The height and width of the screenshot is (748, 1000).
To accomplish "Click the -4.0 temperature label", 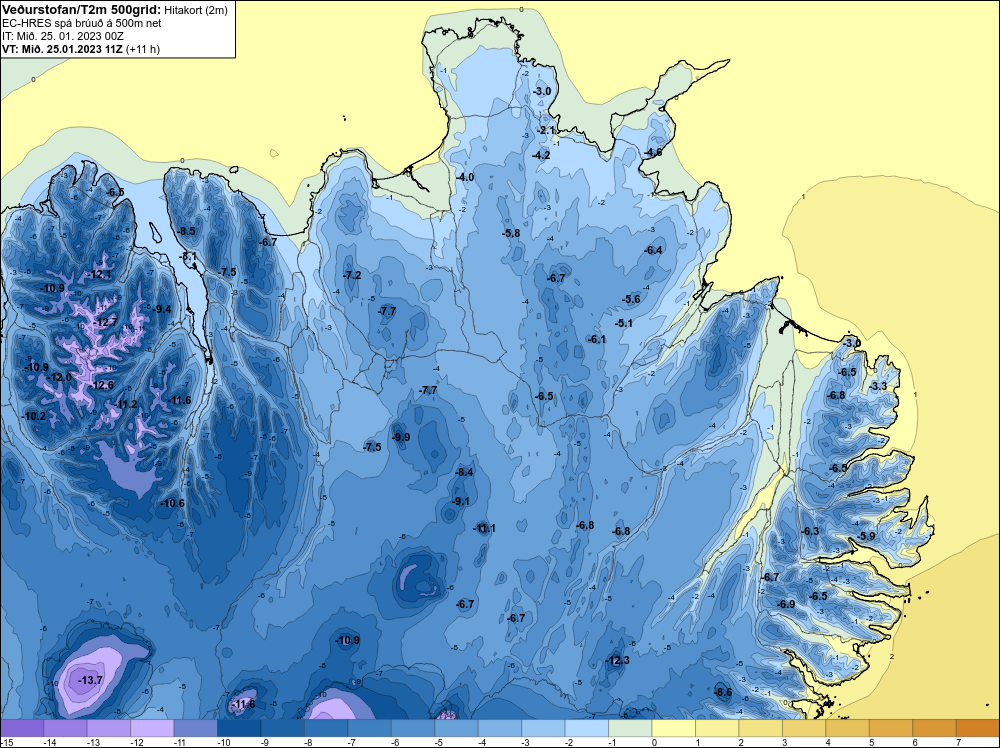I will (465, 177).
